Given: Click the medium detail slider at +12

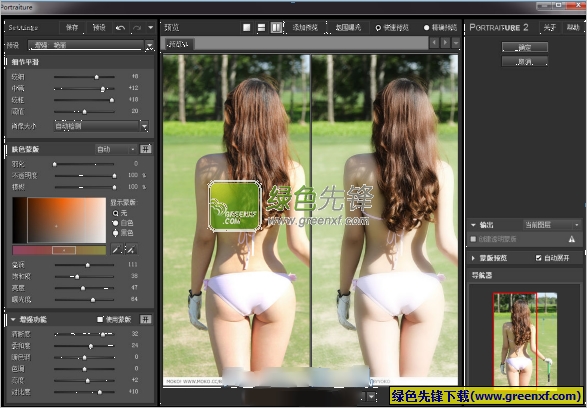Looking at the screenshot, I should point(84,89).
